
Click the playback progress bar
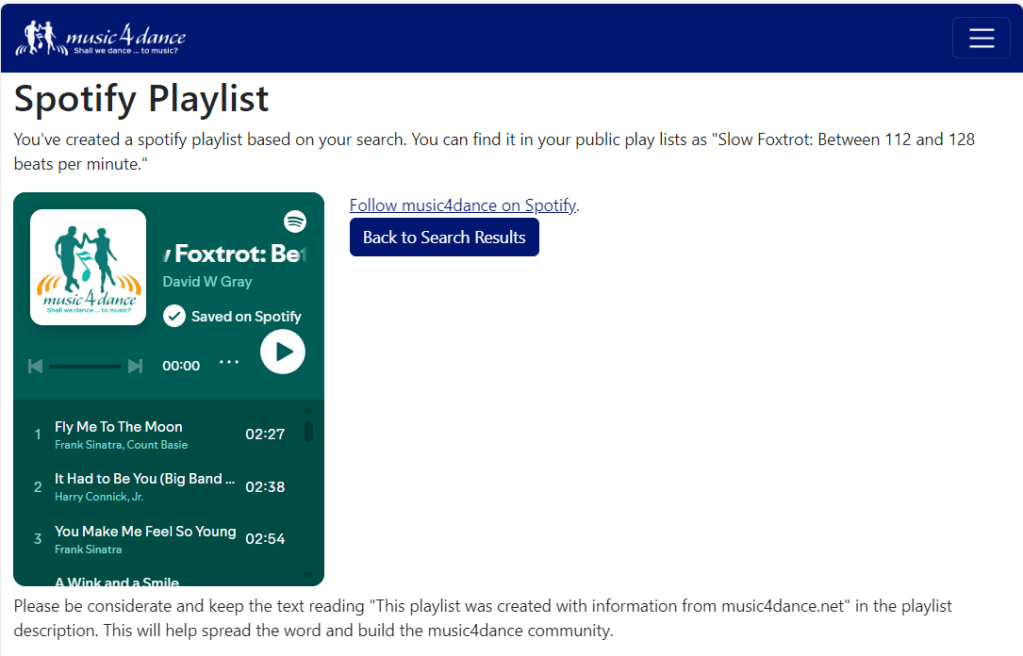click(85, 366)
